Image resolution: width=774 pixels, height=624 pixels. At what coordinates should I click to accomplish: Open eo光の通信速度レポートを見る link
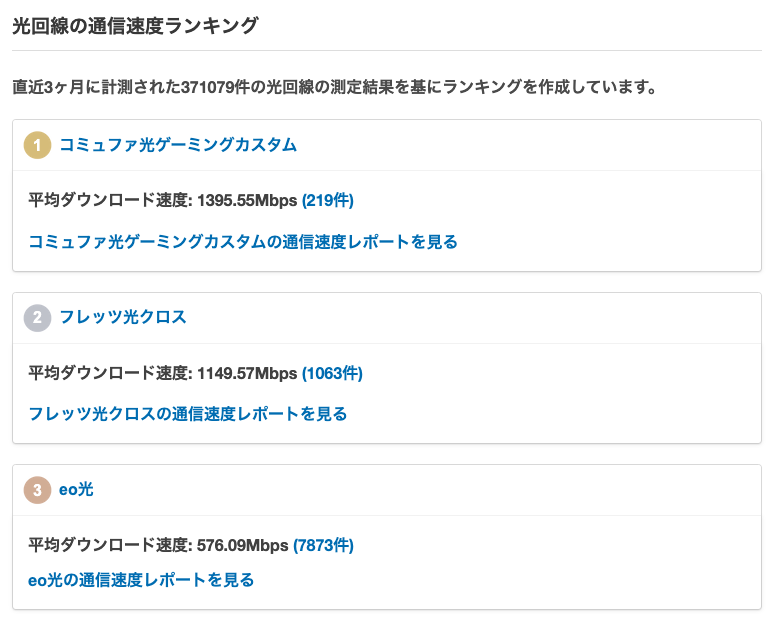[141, 580]
